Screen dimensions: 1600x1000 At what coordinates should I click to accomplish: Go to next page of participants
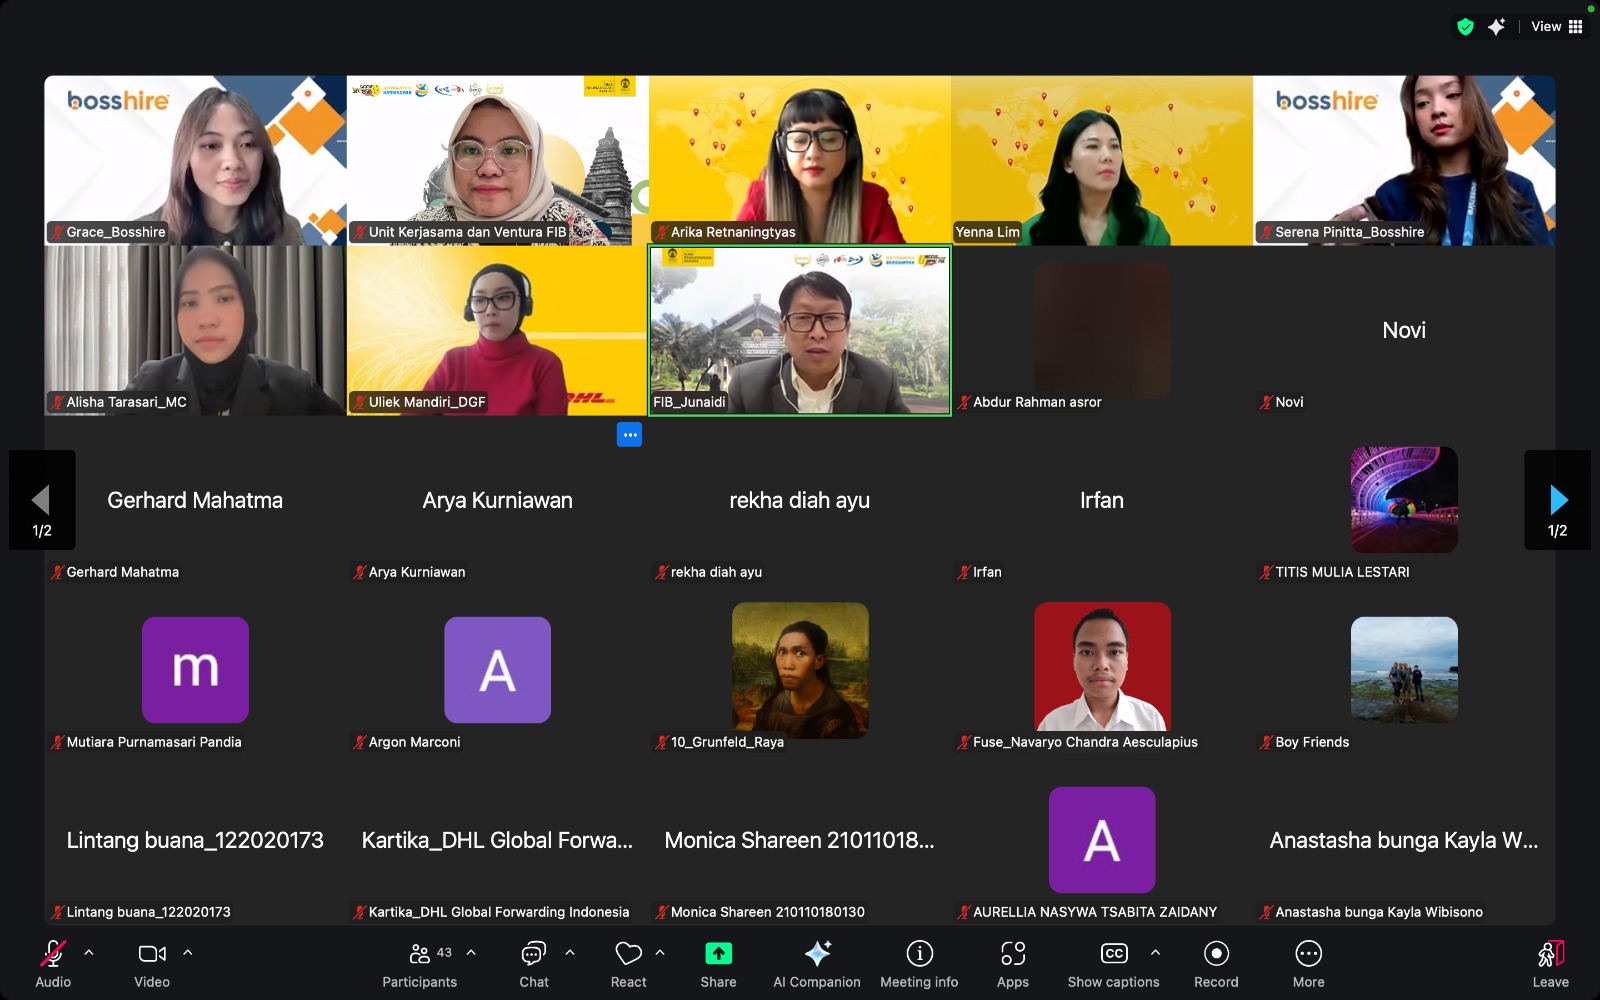1557,500
